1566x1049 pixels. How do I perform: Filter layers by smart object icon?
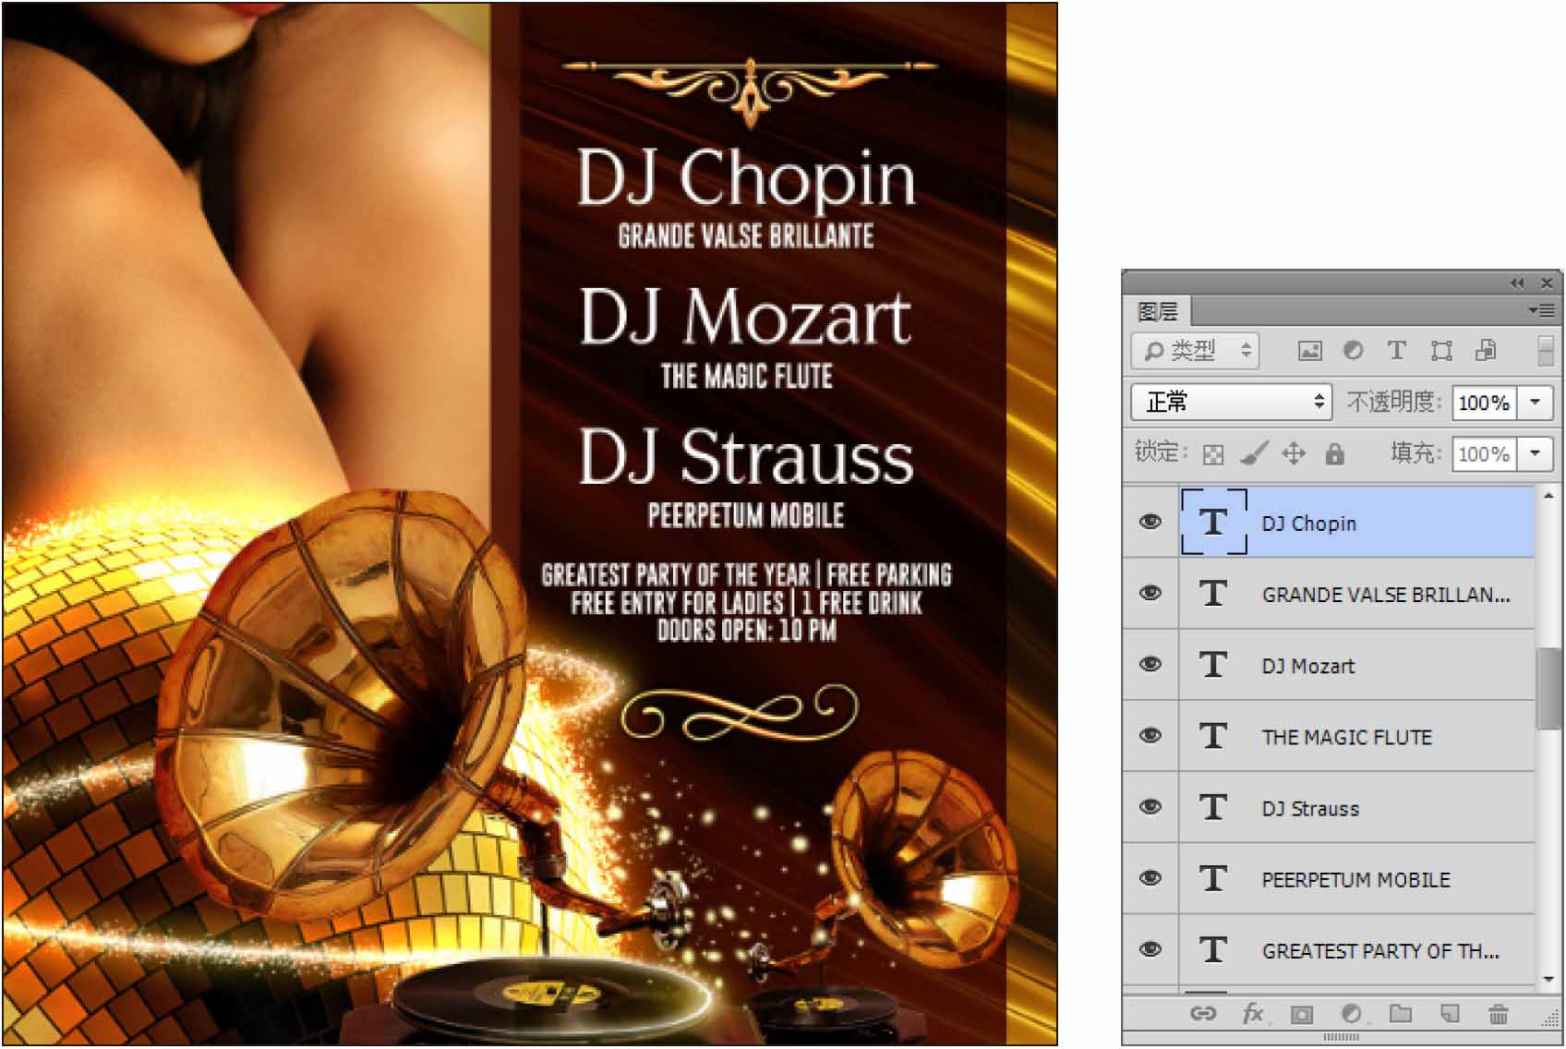pos(1486,350)
